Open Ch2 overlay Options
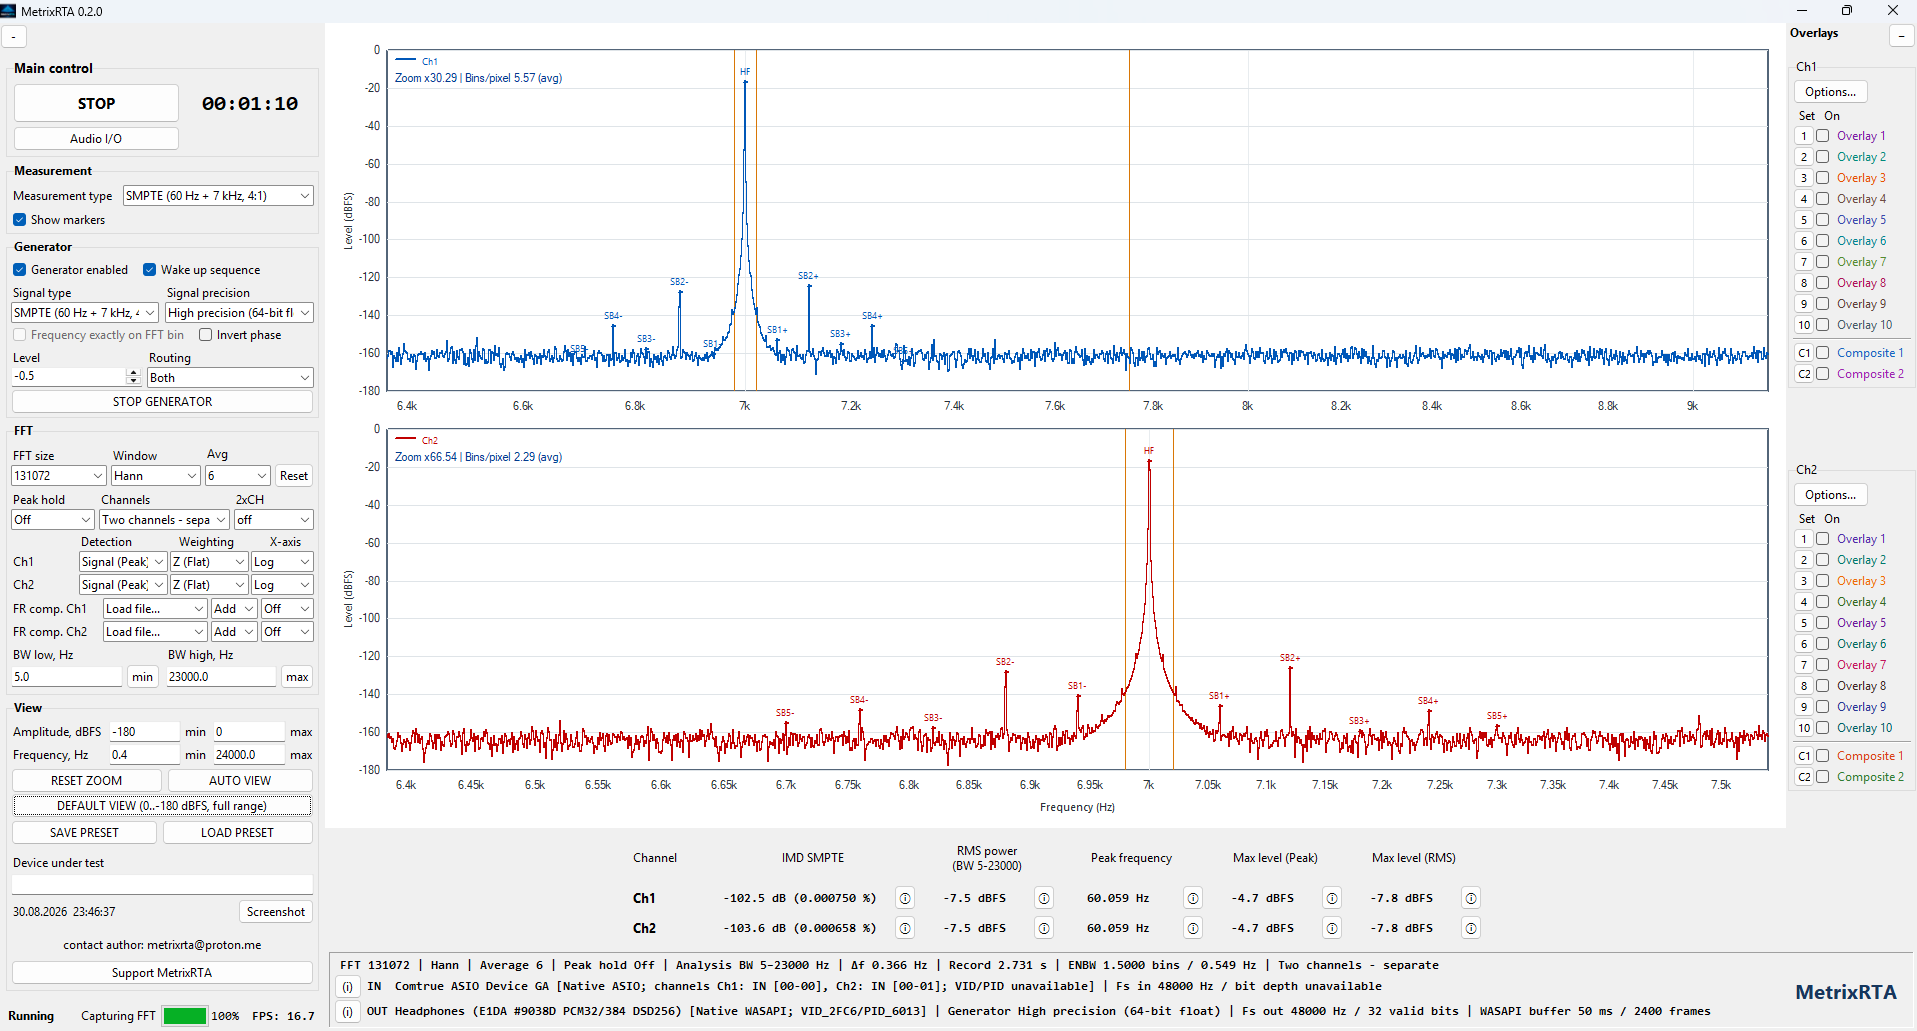 [1830, 495]
